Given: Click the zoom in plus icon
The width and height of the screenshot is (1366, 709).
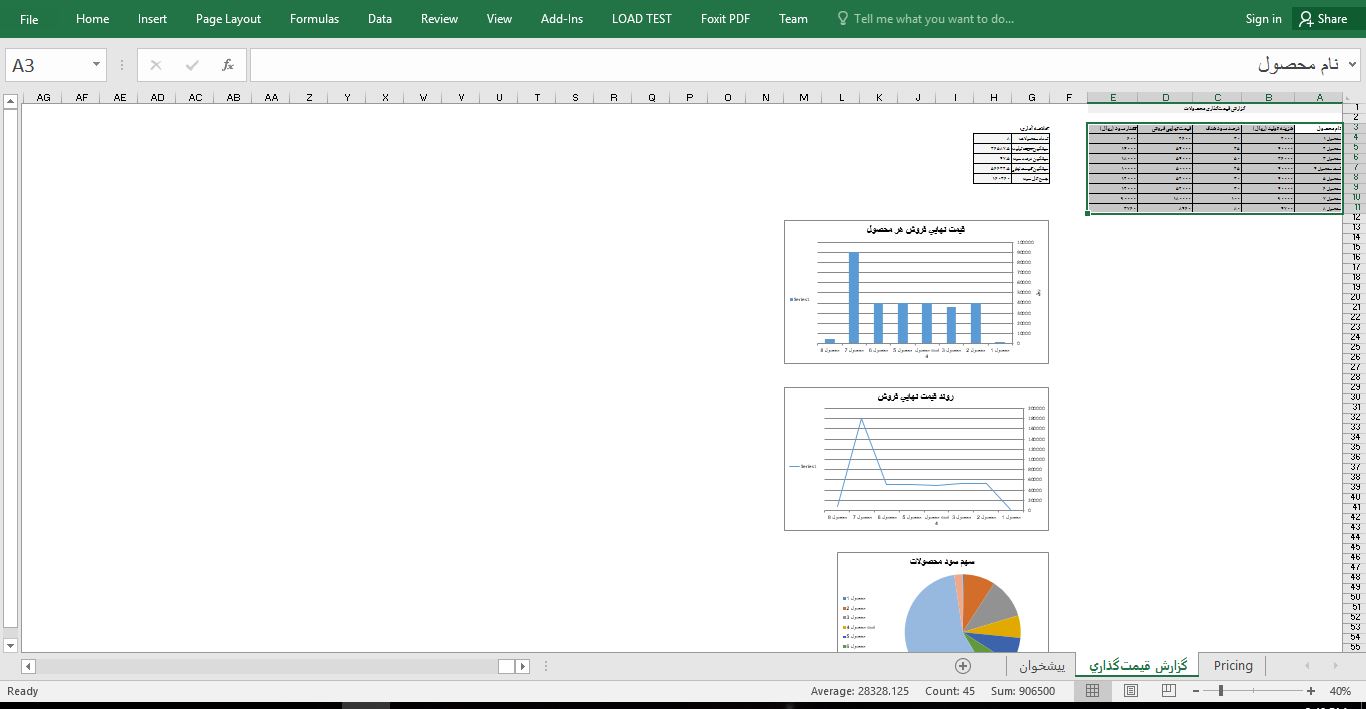Looking at the screenshot, I should (1311, 691).
